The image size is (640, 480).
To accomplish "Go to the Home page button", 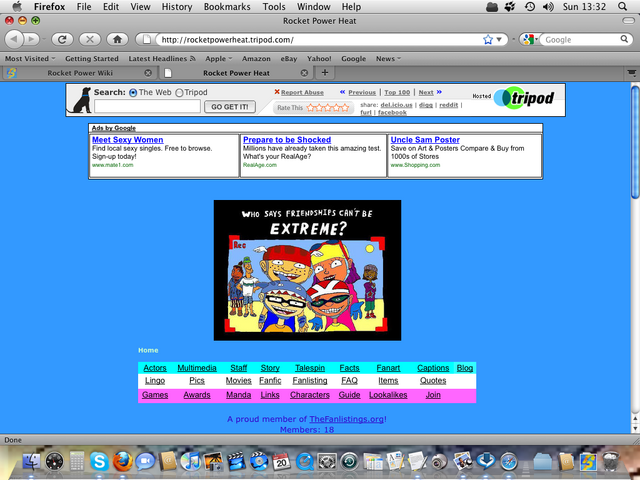I will tap(118, 39).
